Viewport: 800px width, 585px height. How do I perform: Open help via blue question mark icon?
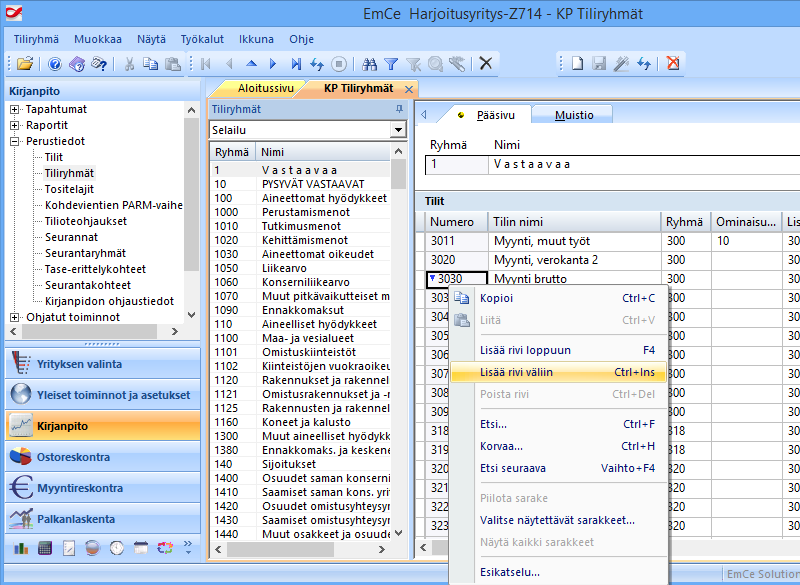tap(55, 64)
